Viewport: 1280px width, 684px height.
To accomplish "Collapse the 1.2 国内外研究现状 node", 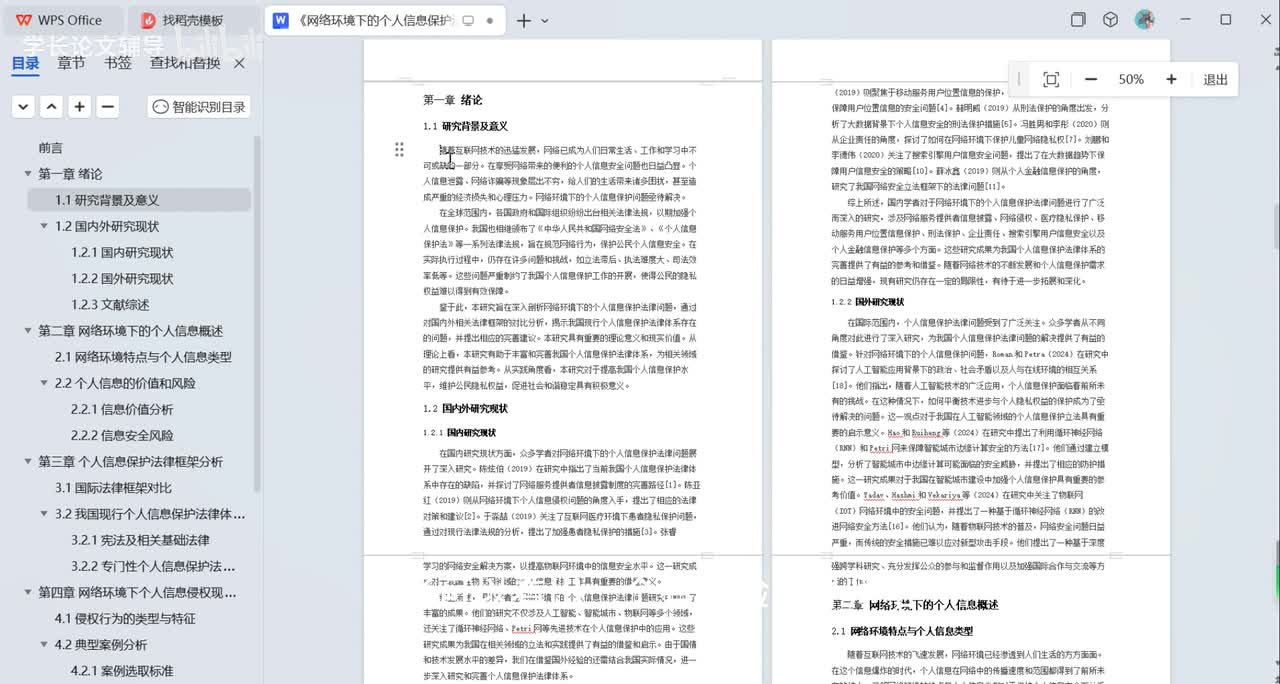I will [44, 226].
